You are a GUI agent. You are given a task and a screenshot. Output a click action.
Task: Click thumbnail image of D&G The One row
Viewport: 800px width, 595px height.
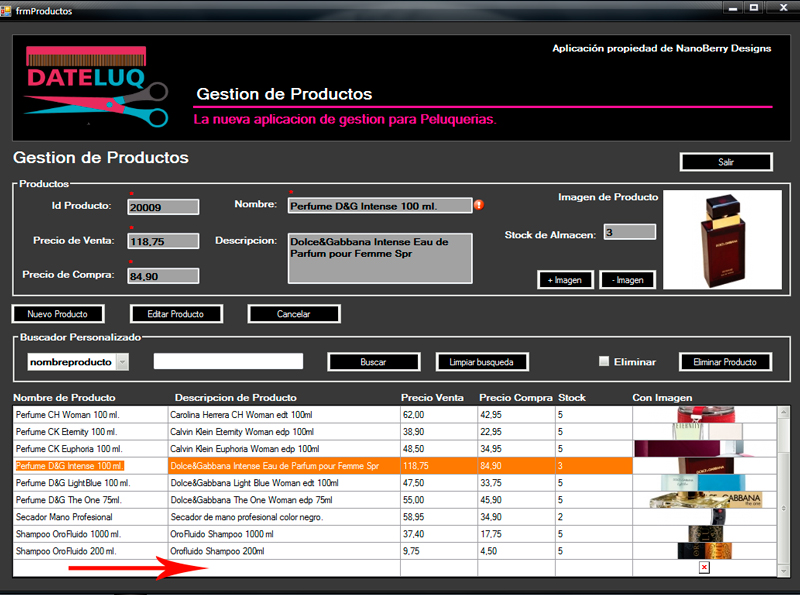(706, 500)
